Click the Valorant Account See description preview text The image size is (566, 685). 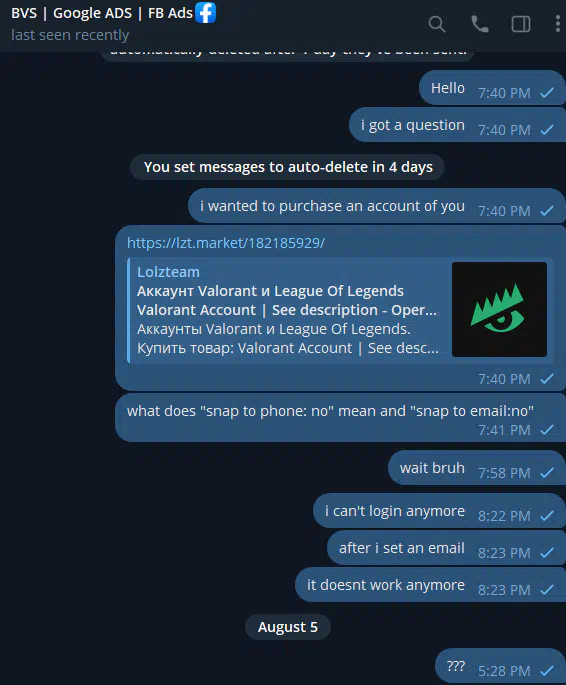point(286,310)
